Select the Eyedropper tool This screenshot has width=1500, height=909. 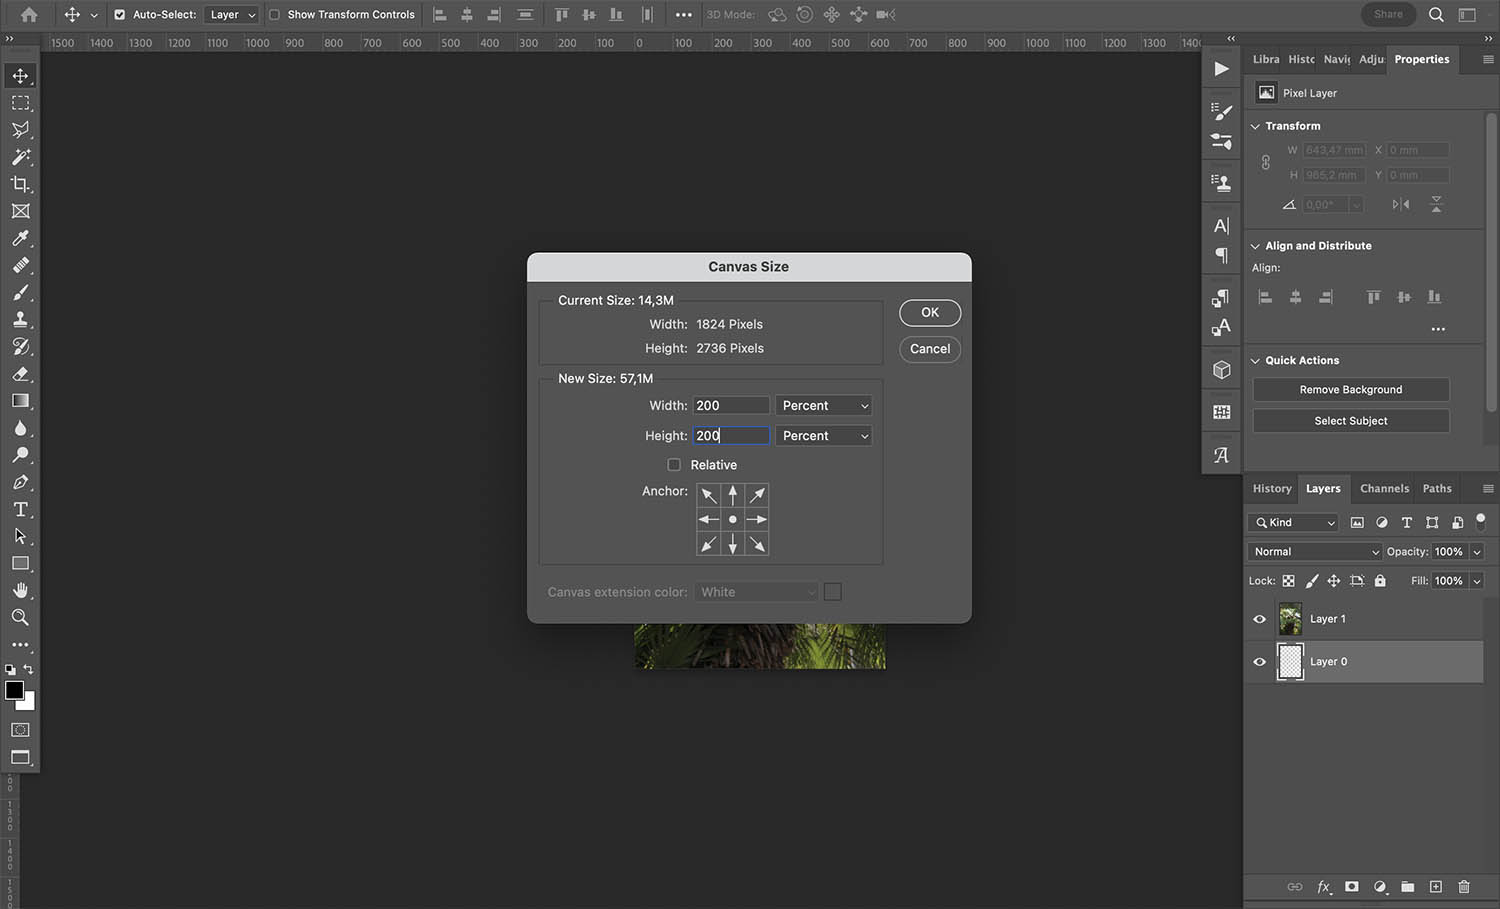pos(21,238)
